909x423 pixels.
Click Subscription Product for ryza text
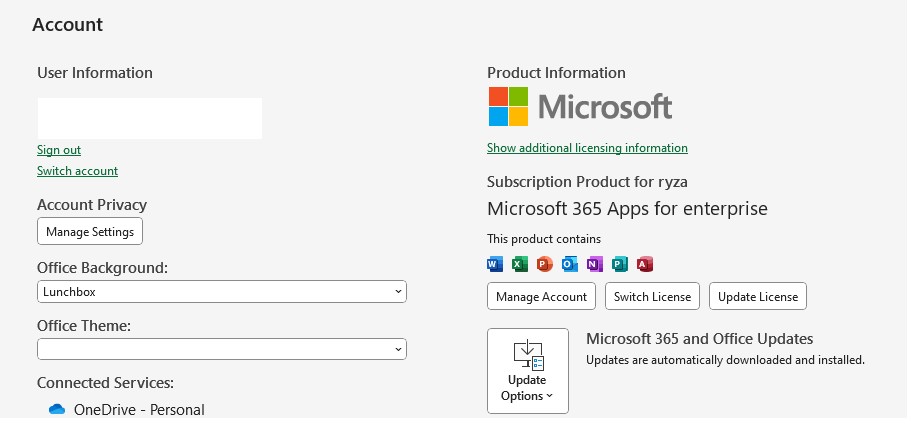click(587, 182)
